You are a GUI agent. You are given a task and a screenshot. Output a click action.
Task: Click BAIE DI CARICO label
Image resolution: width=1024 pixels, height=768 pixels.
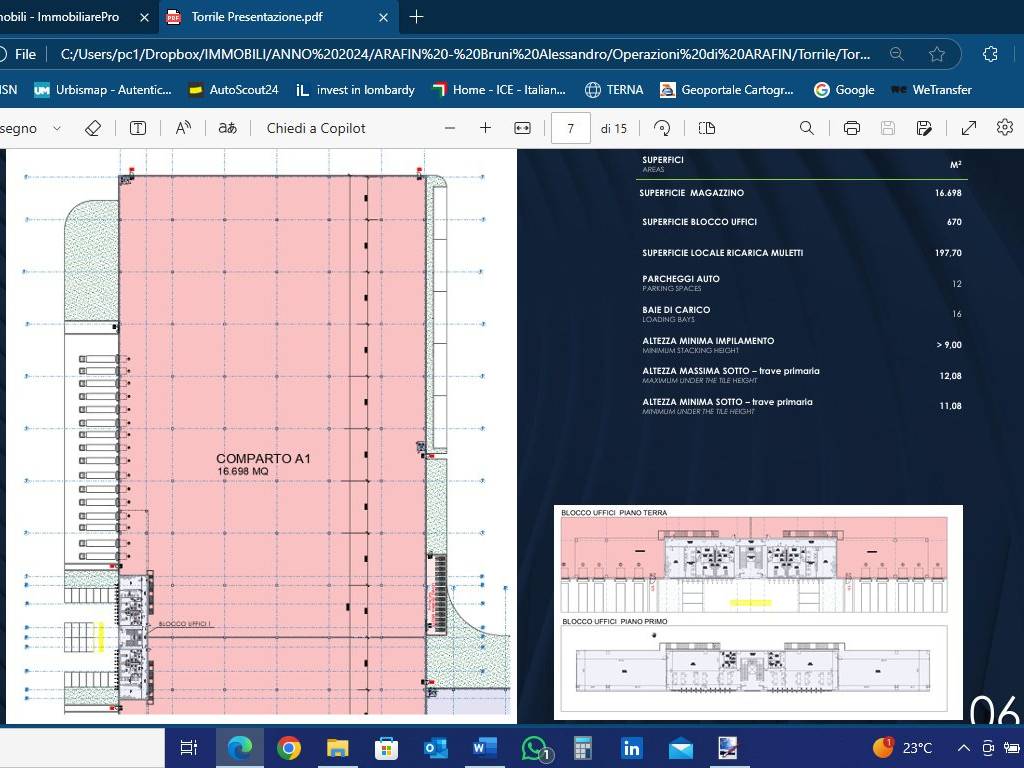pos(676,310)
